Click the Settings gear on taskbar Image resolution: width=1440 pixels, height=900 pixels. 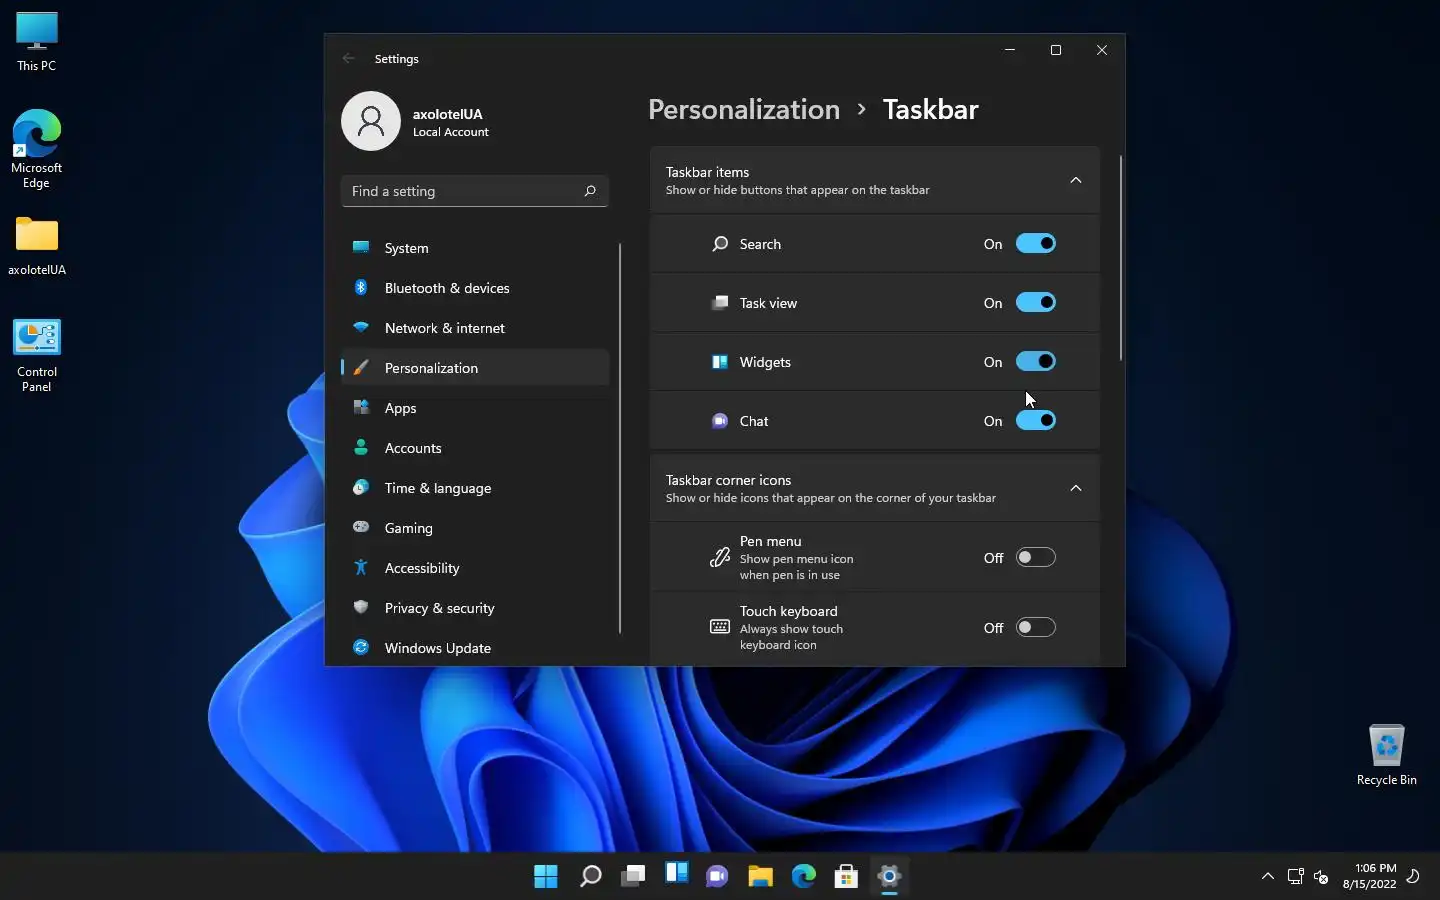click(x=890, y=876)
